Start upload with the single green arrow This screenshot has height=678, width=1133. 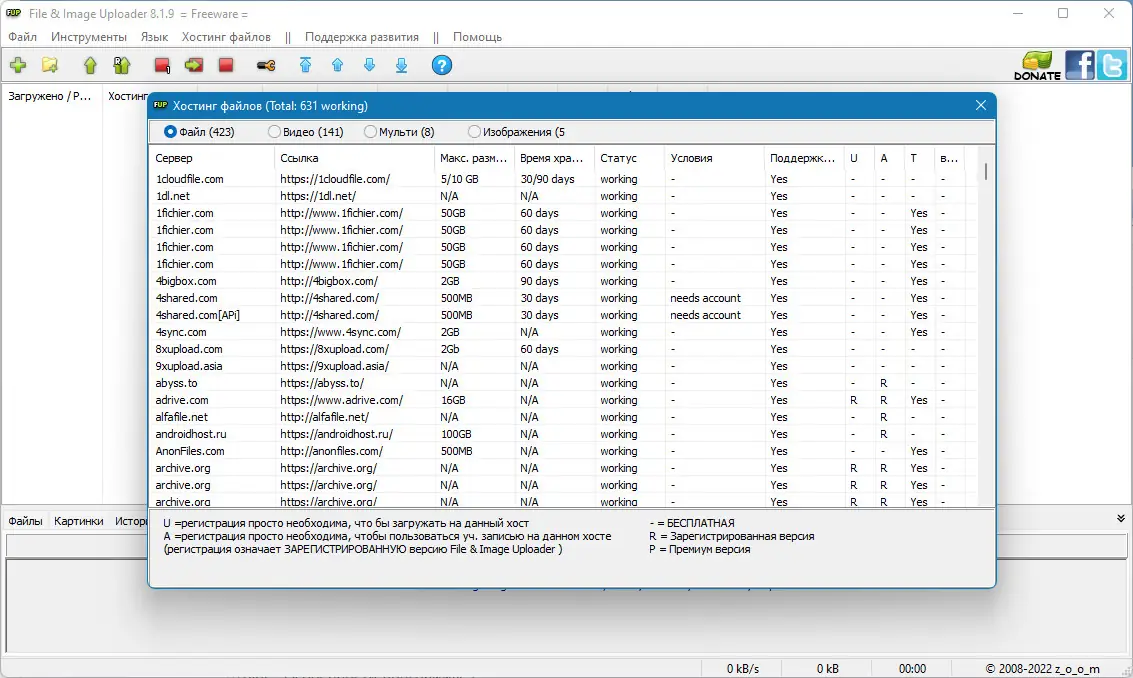point(90,65)
